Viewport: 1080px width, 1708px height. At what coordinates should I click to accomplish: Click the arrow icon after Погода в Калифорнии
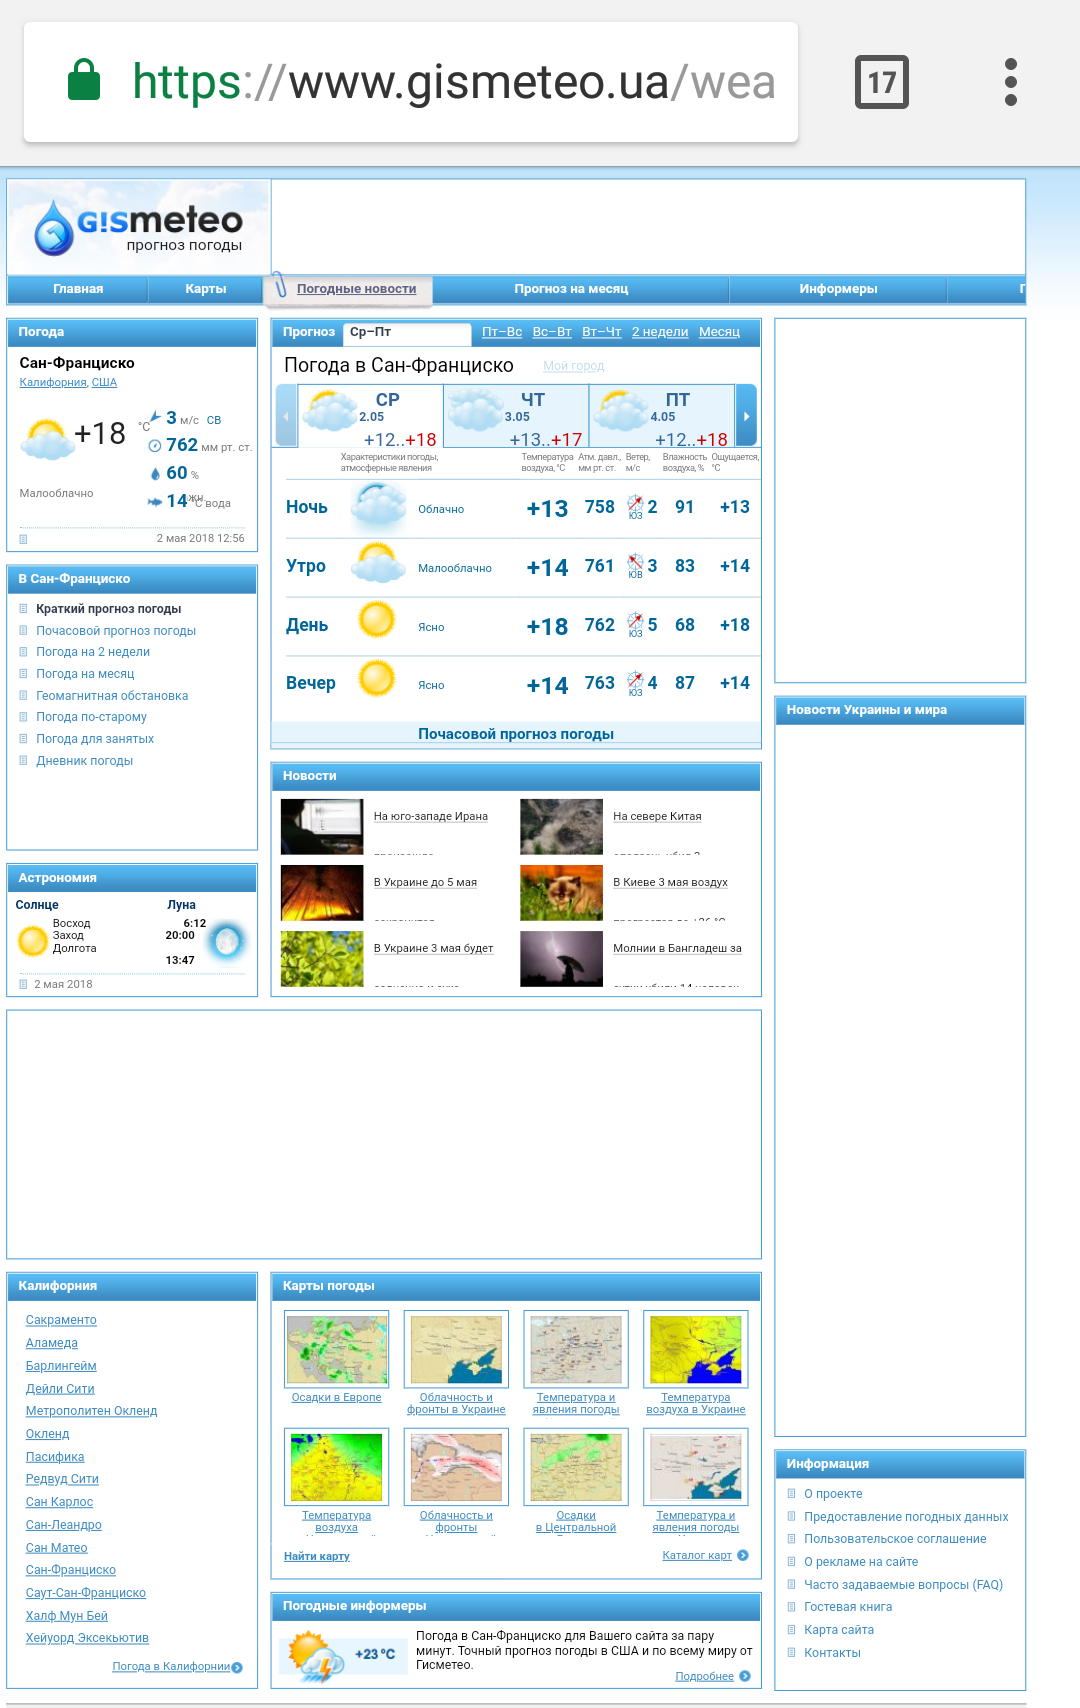click(237, 1667)
